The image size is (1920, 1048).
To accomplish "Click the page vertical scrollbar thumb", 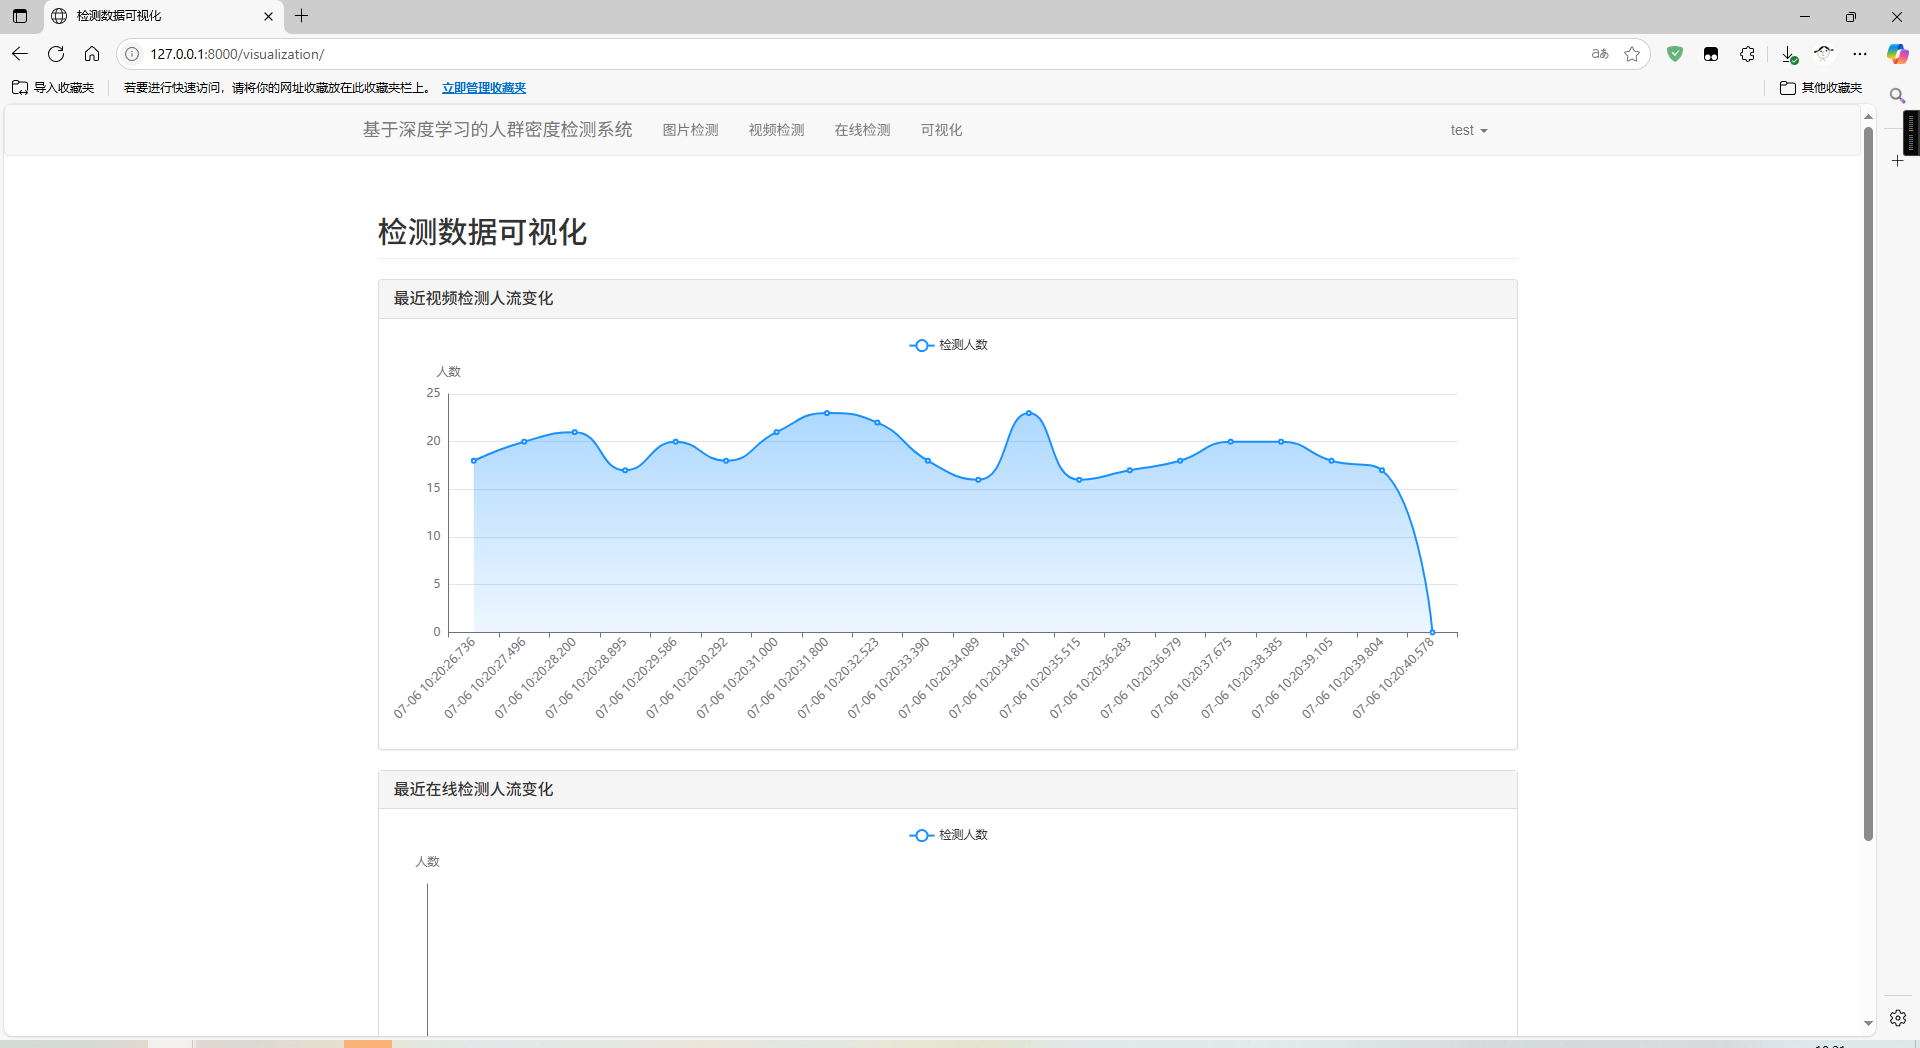I will click(x=1868, y=484).
